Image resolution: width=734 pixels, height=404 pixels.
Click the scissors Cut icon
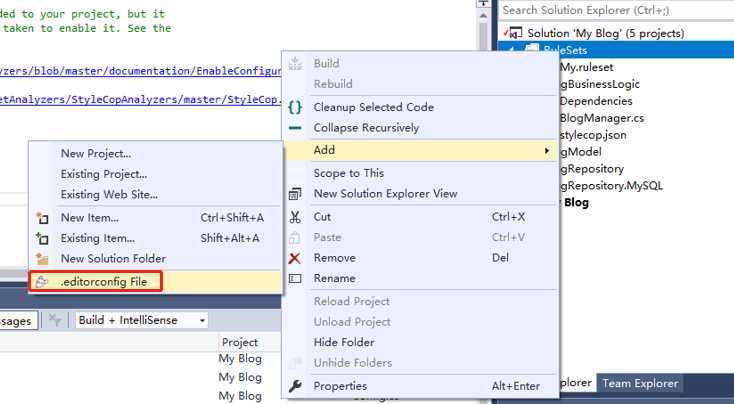point(295,217)
